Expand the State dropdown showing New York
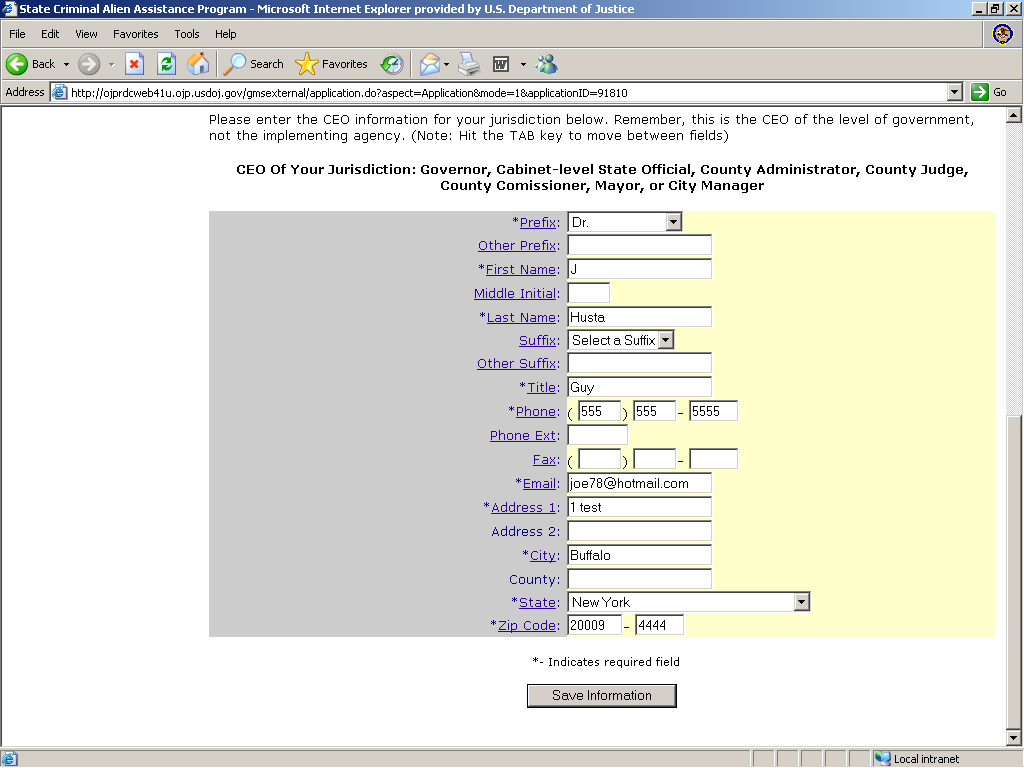The height and width of the screenshot is (768, 1024). click(801, 602)
